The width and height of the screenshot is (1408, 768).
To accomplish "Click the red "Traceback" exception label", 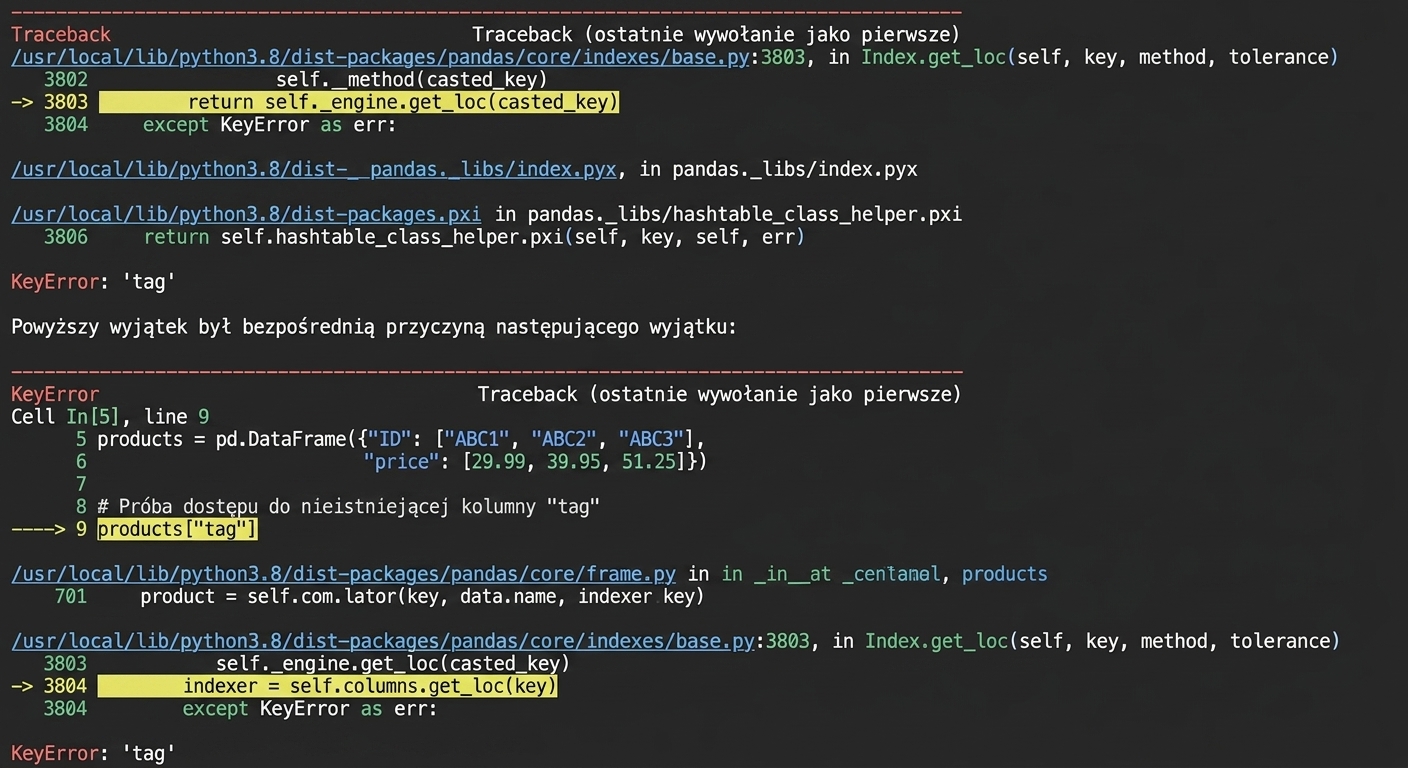I will click(61, 35).
